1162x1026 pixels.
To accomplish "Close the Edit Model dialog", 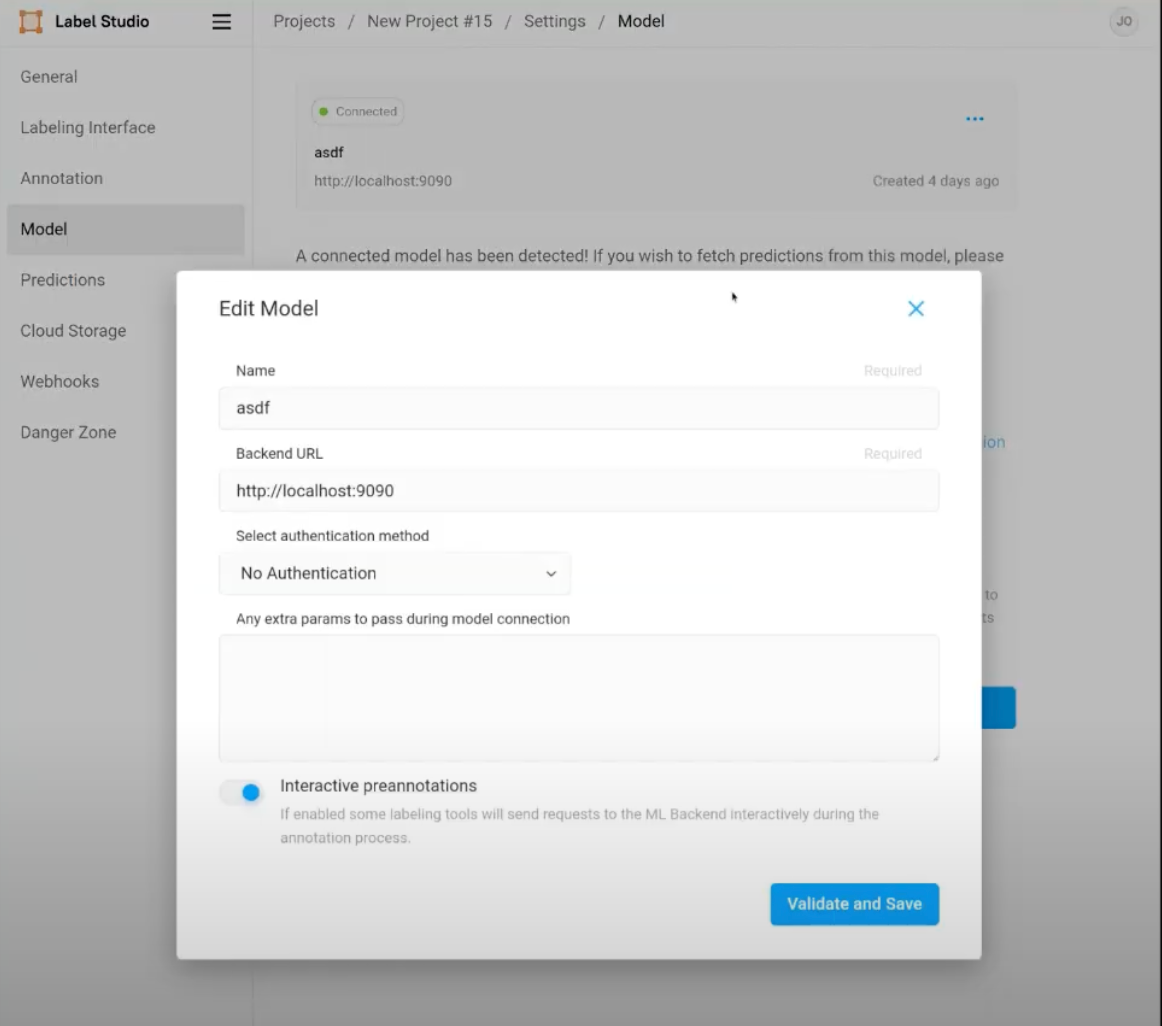I will (x=915, y=309).
